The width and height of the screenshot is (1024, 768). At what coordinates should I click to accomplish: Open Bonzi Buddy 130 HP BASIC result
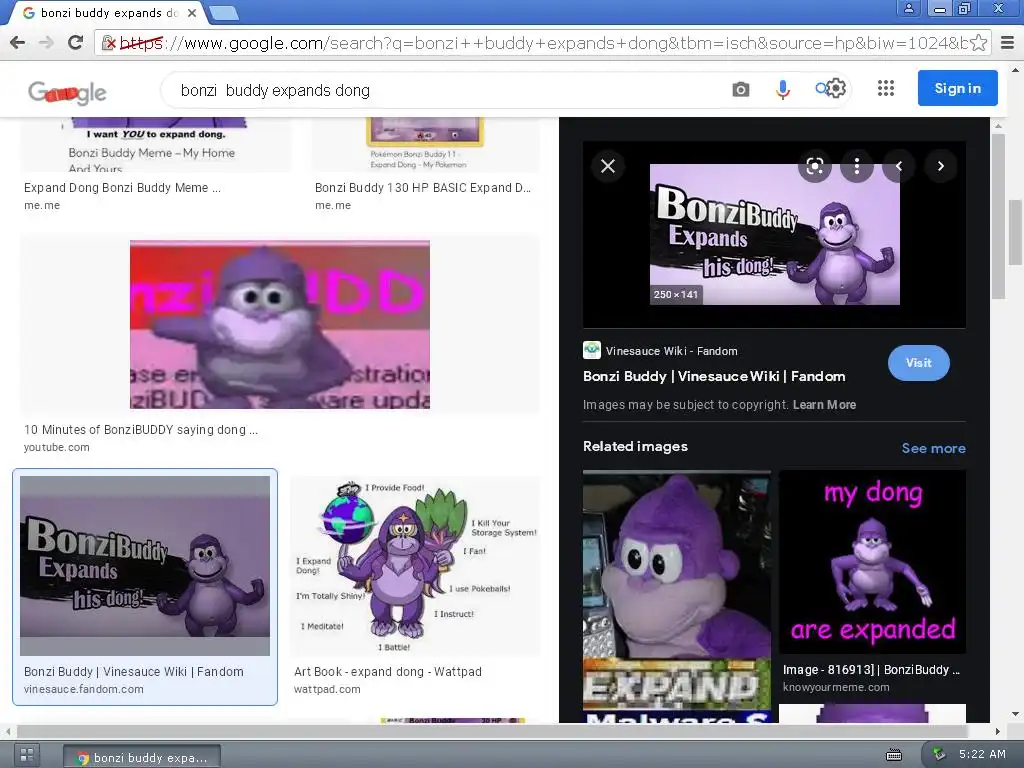coord(423,188)
